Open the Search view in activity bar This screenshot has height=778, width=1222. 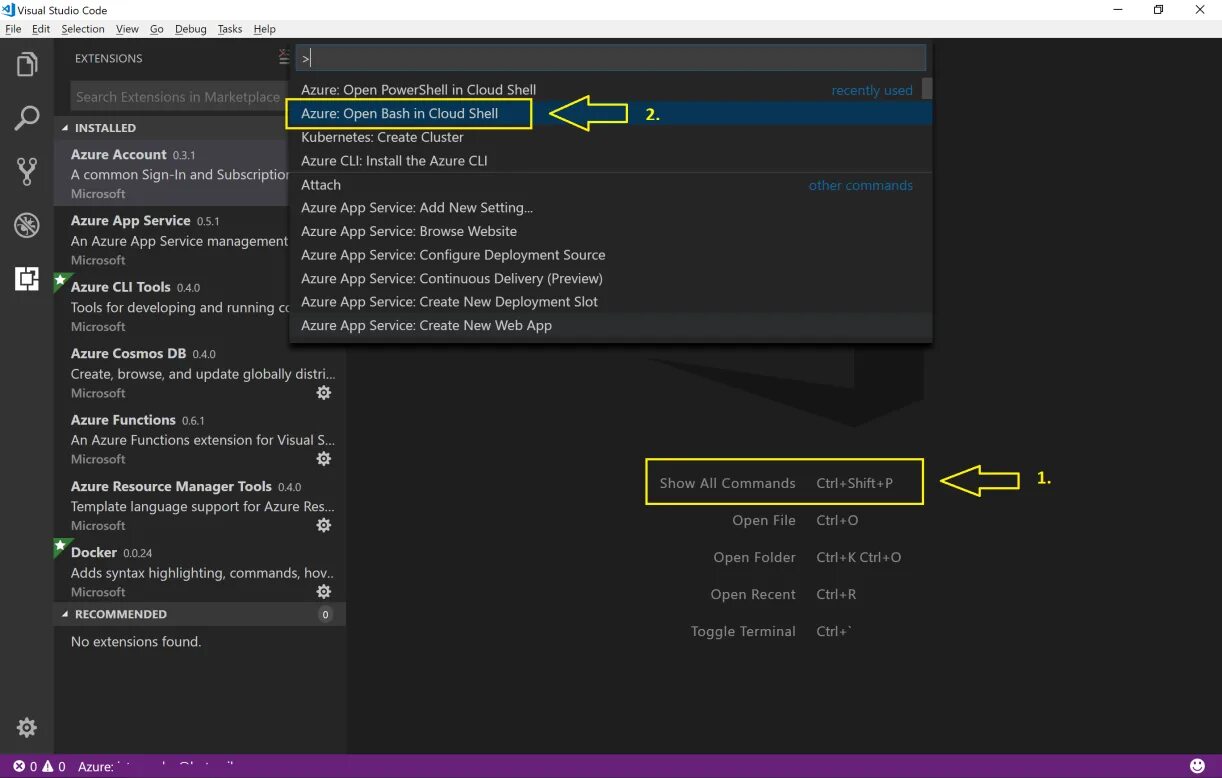[27, 118]
